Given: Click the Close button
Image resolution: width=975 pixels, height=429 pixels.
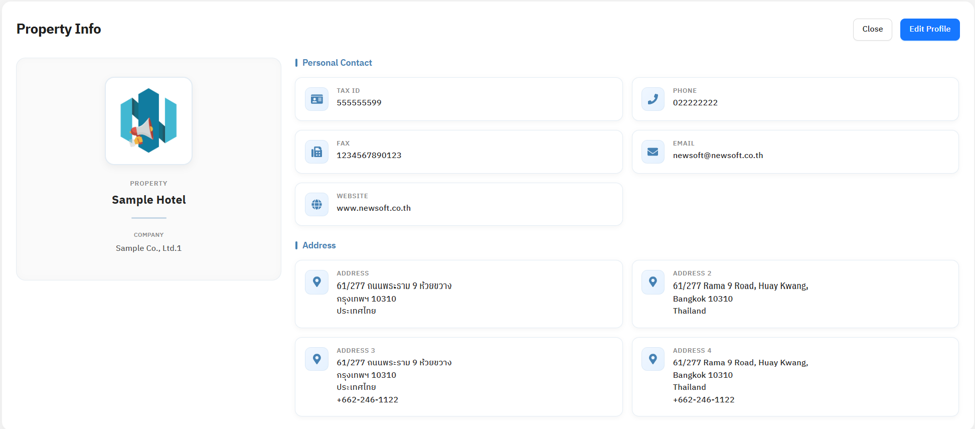Looking at the screenshot, I should coord(872,29).
